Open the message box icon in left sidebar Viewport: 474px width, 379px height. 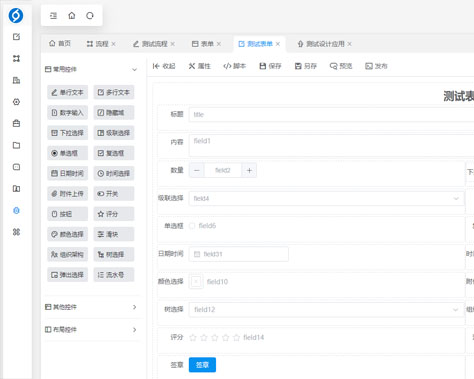click(16, 167)
